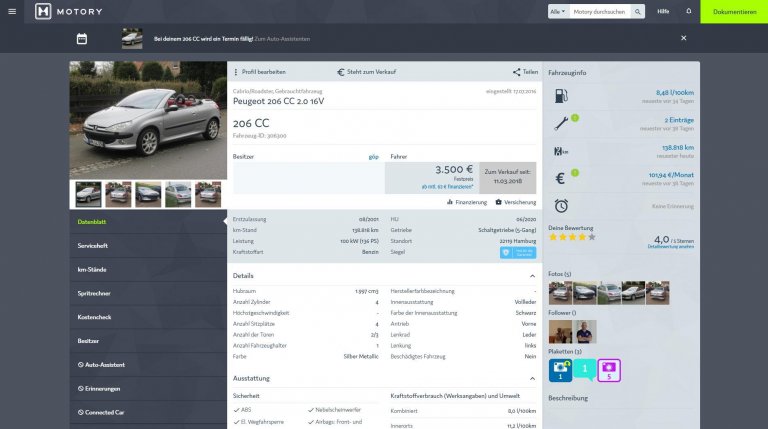The image size is (768, 429).
Task: Select the first thumbnail under main photo
Action: click(88, 194)
